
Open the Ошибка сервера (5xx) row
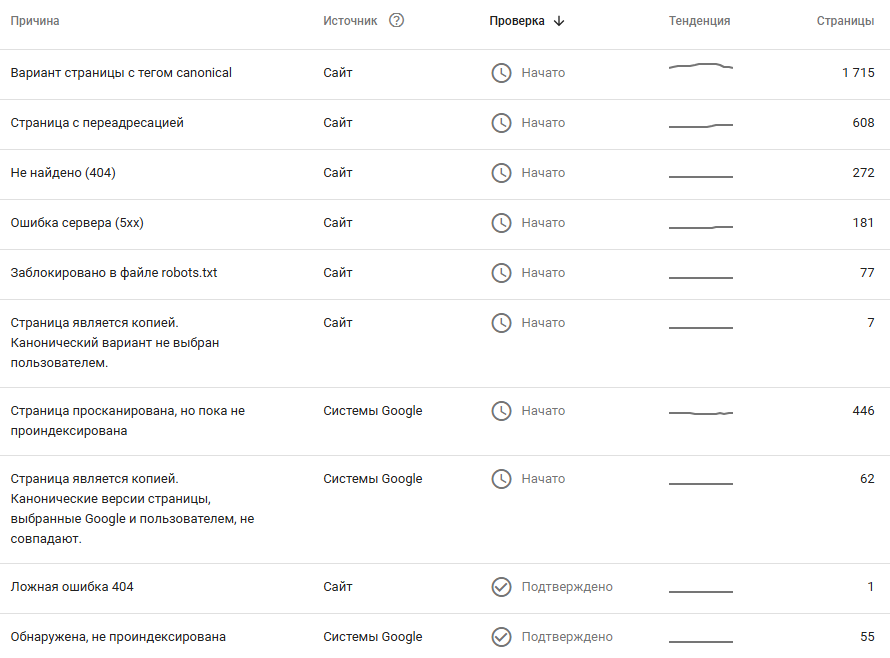[x=77, y=223]
